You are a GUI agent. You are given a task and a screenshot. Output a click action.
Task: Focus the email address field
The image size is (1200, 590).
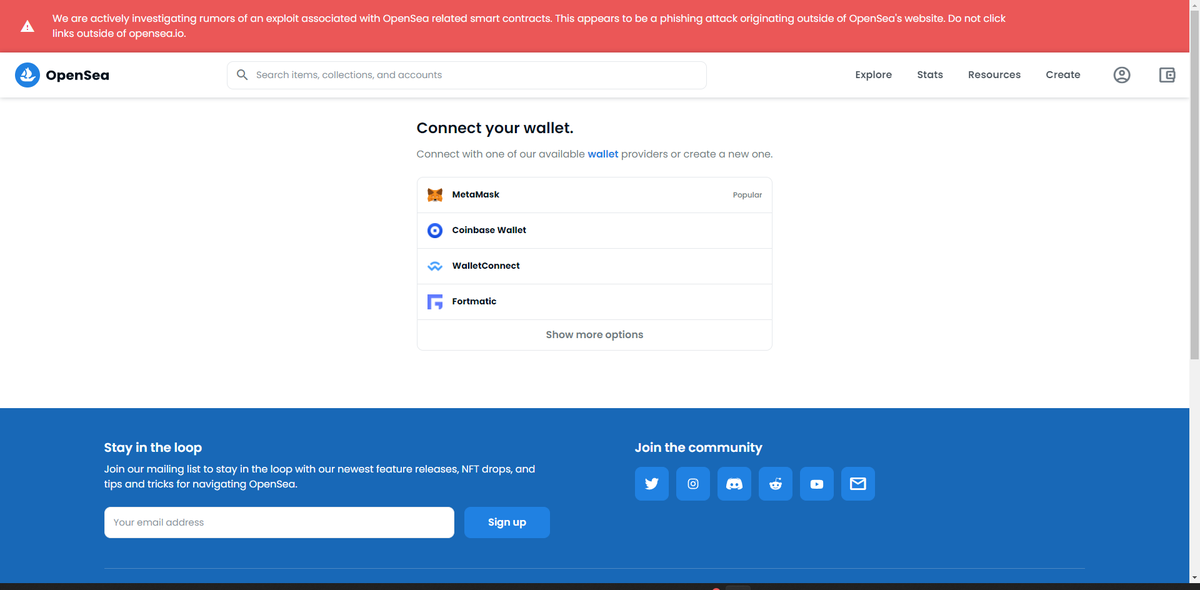coord(279,522)
